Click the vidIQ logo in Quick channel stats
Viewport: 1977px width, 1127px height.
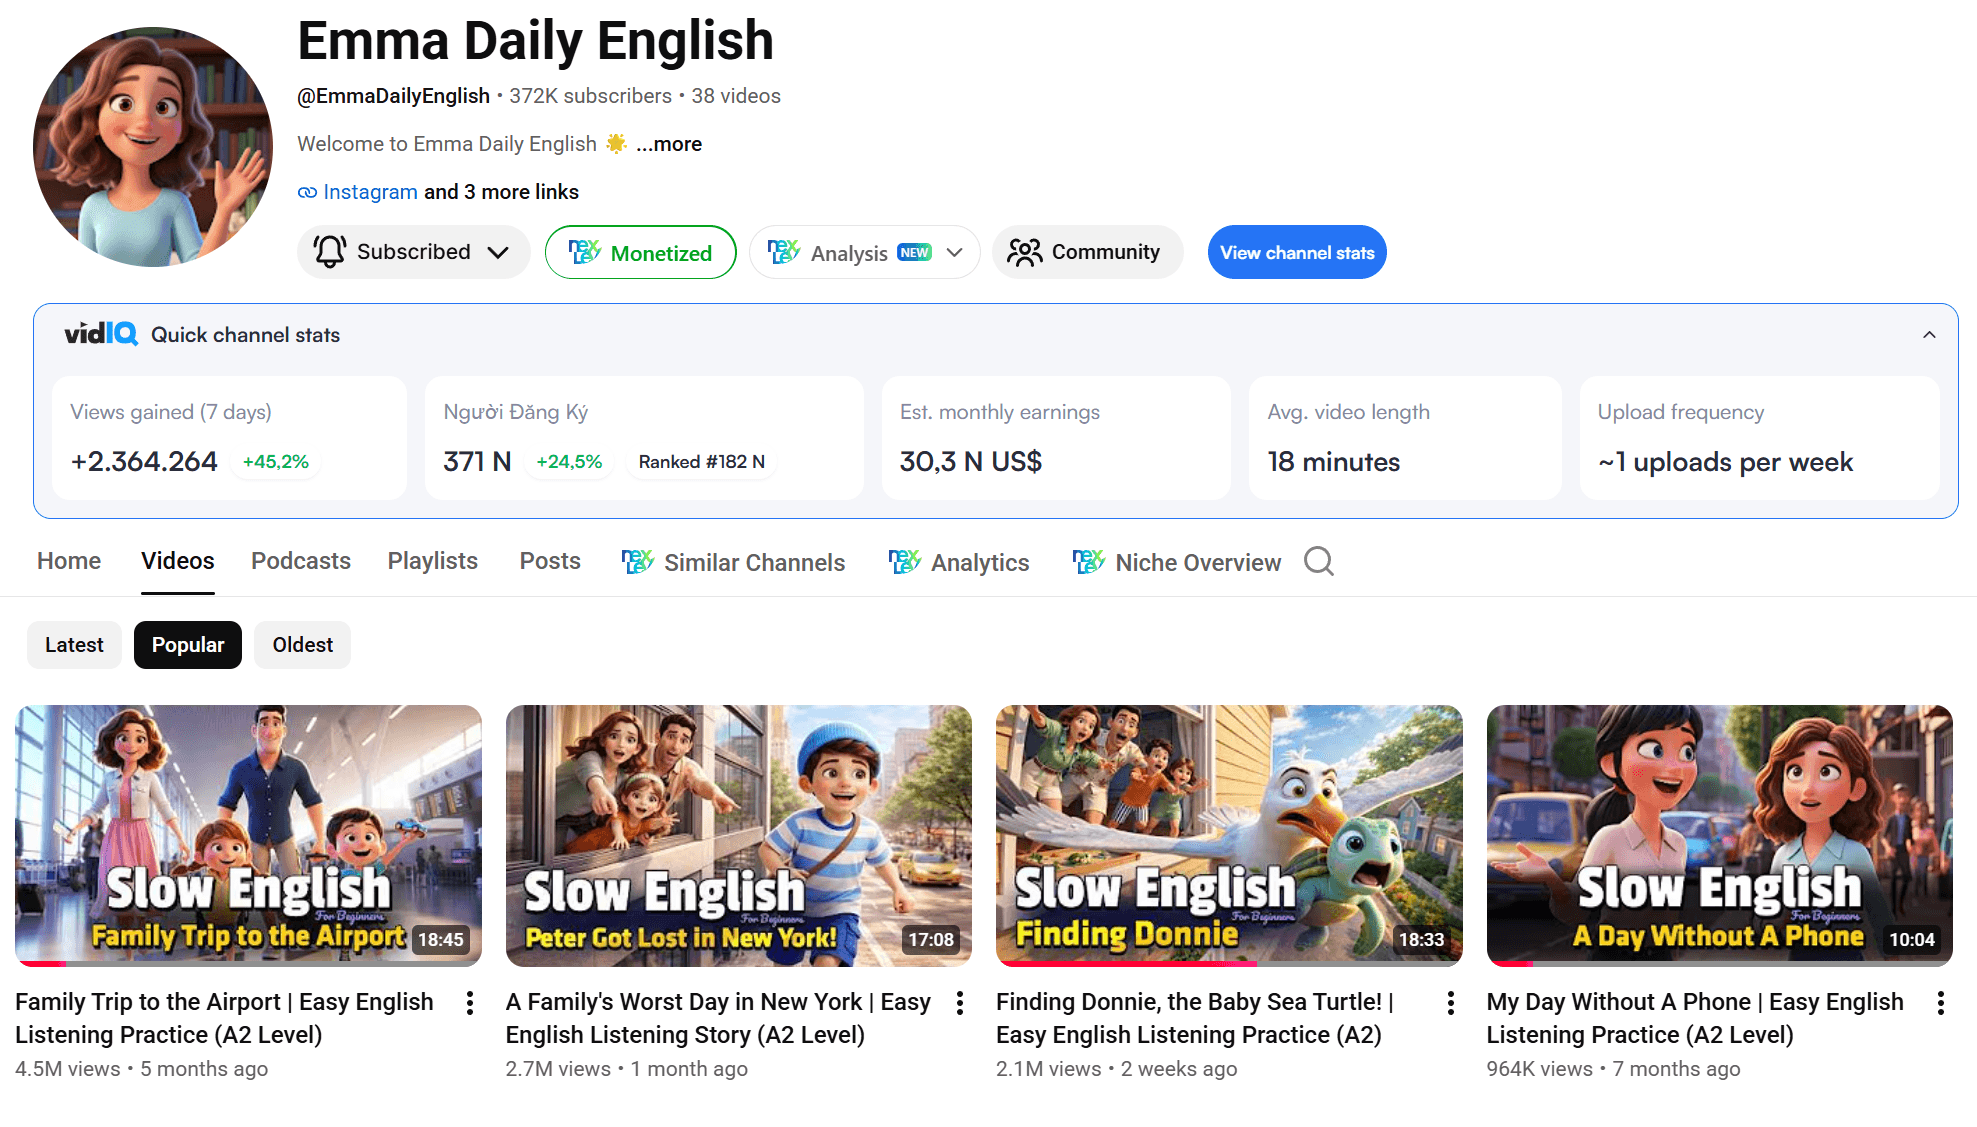[101, 334]
